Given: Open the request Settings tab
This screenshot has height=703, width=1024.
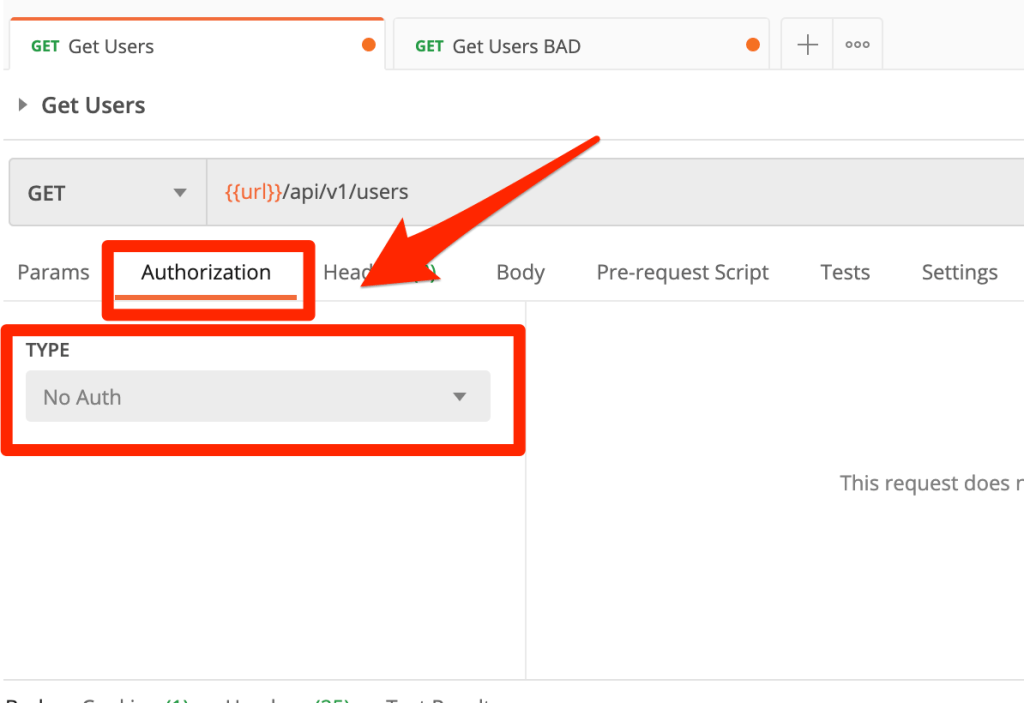Looking at the screenshot, I should (959, 273).
